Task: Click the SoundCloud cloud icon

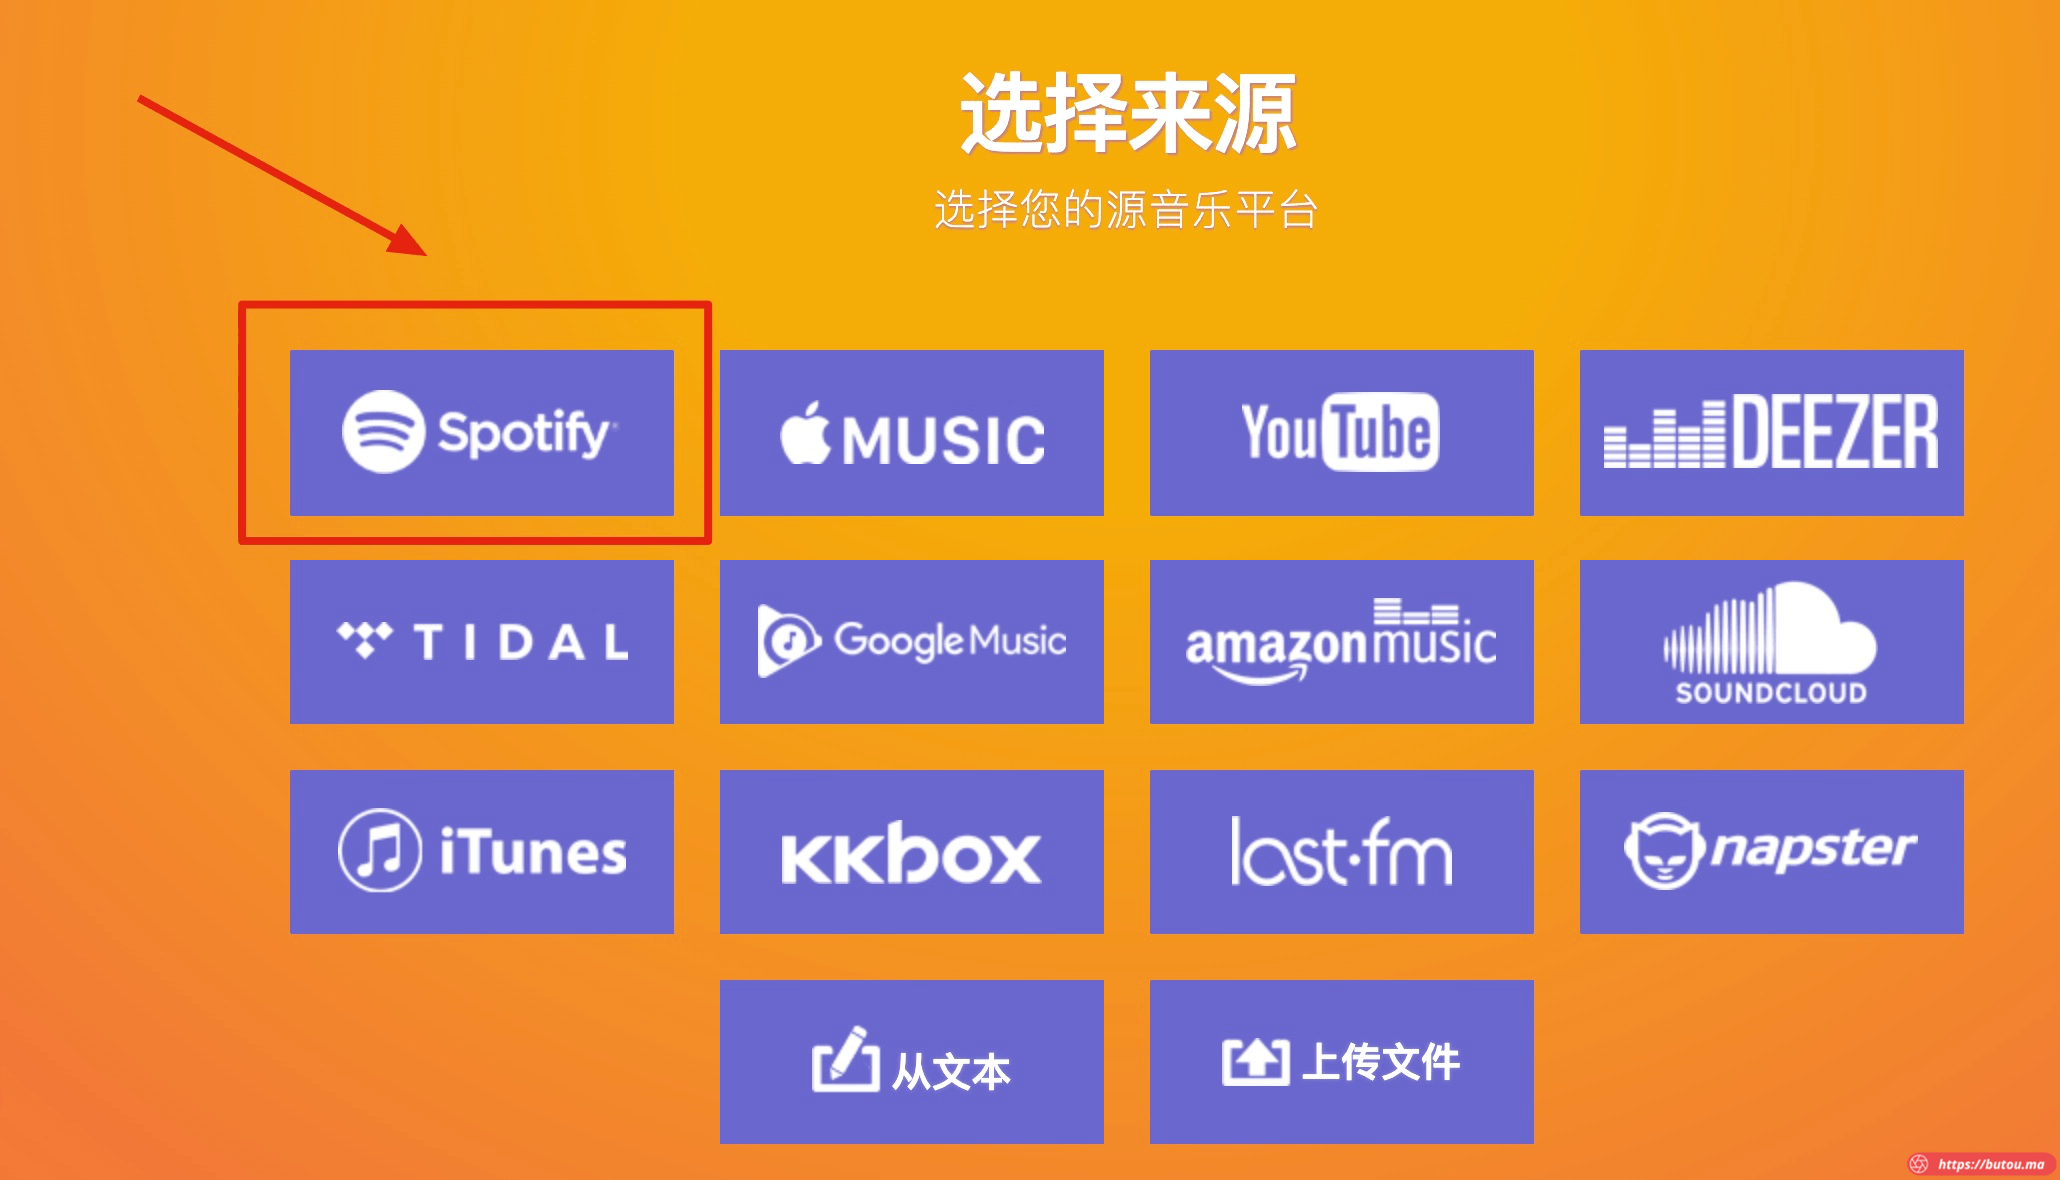Action: pos(1770,629)
